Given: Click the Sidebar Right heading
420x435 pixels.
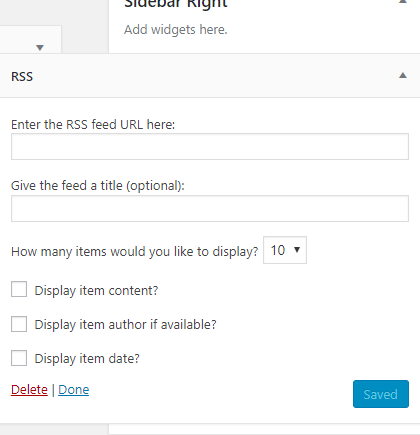Looking at the screenshot, I should click(176, 4).
